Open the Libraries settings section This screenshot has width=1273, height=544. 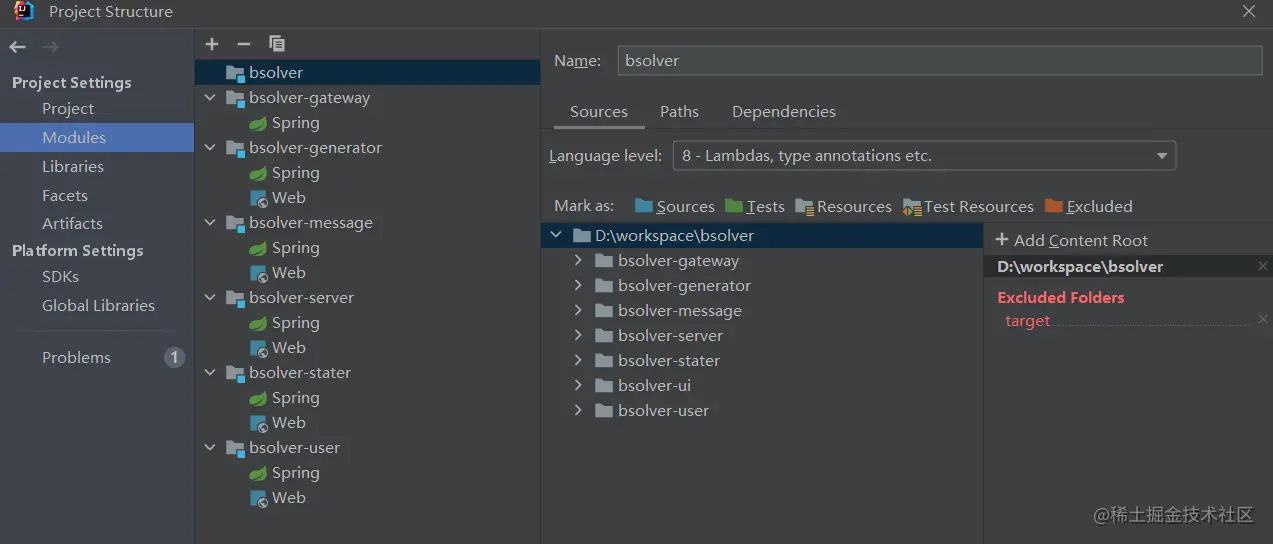tap(73, 167)
